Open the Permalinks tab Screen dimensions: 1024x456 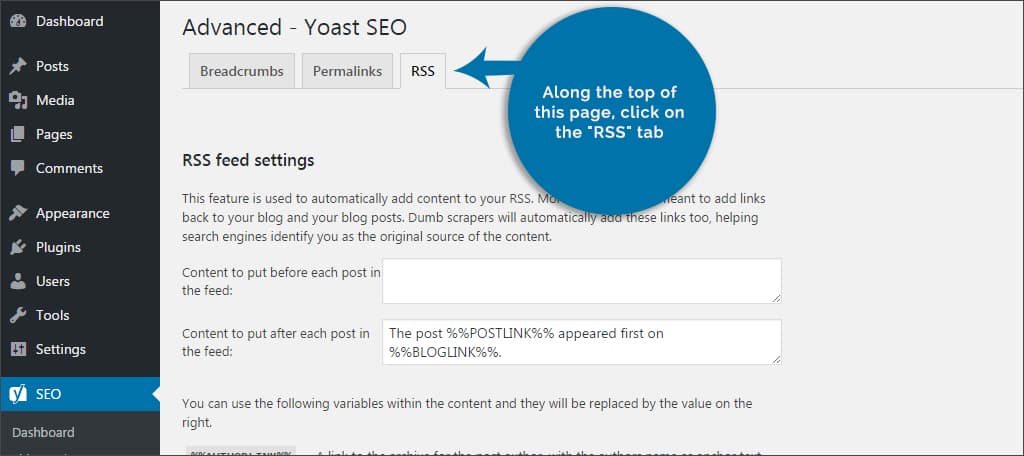pyautogui.click(x=347, y=71)
